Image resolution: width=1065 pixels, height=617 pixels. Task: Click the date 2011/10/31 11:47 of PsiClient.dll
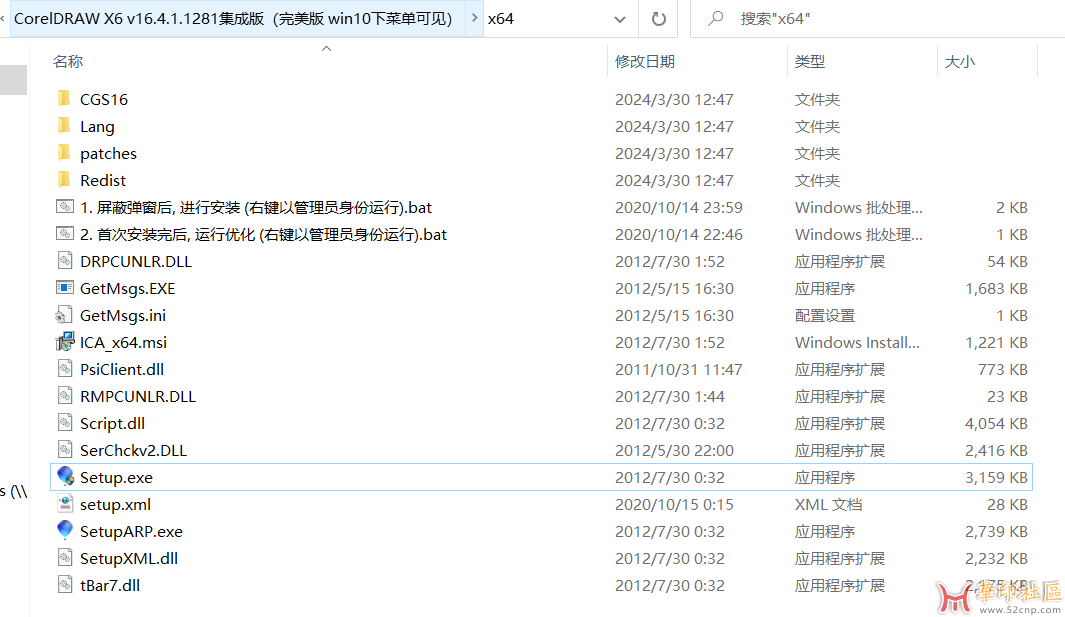tap(679, 369)
